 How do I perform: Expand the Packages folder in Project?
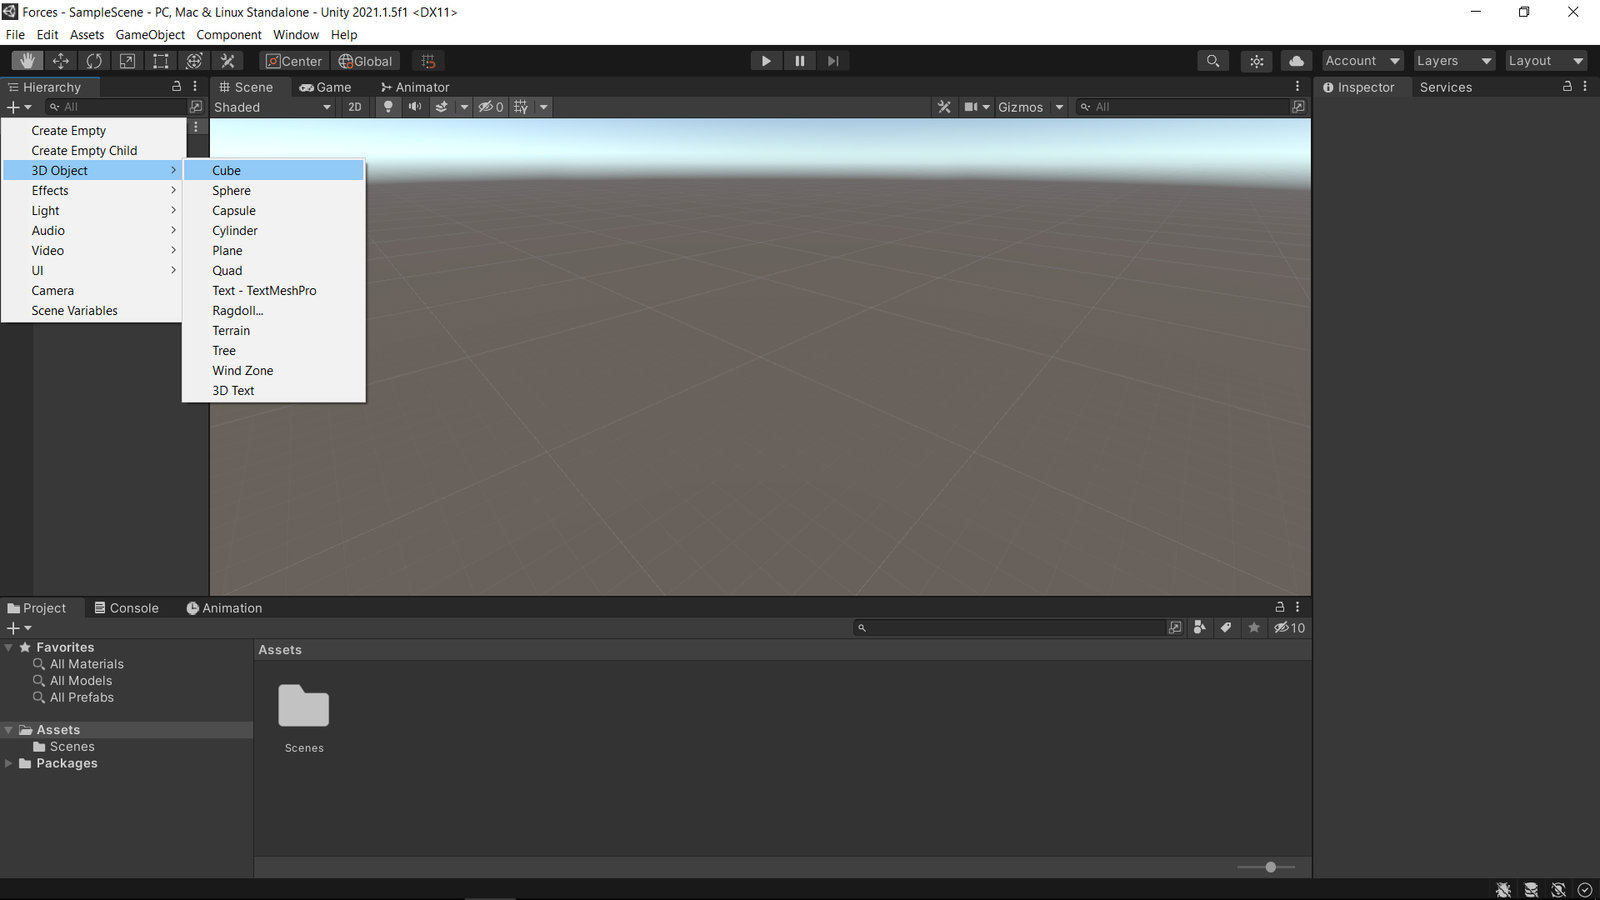click(9, 763)
